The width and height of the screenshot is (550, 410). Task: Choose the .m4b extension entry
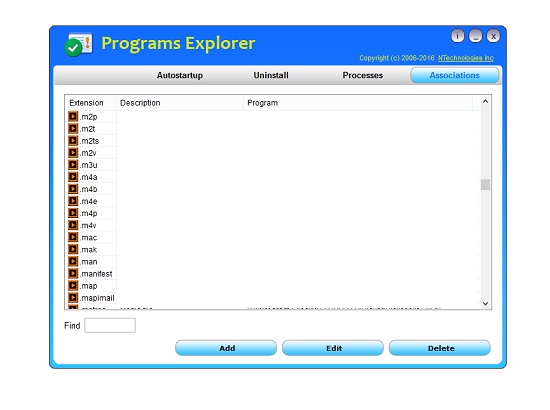pyautogui.click(x=88, y=189)
